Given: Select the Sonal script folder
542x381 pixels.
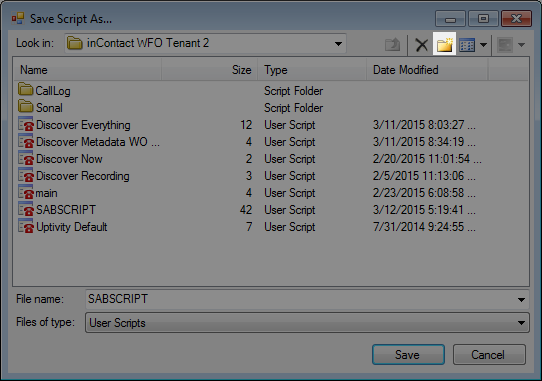Looking at the screenshot, I should [40, 108].
